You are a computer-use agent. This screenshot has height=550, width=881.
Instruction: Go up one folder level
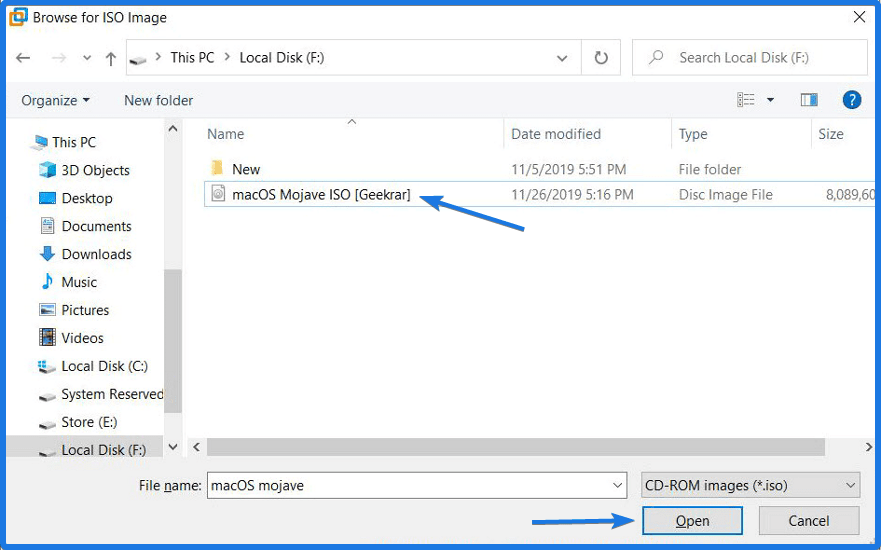coord(111,58)
